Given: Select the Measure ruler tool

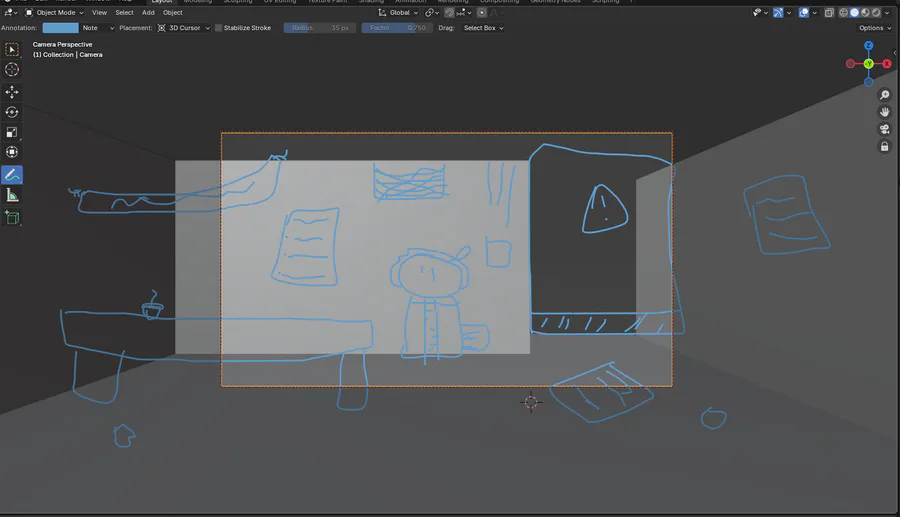Looking at the screenshot, I should coord(11,196).
